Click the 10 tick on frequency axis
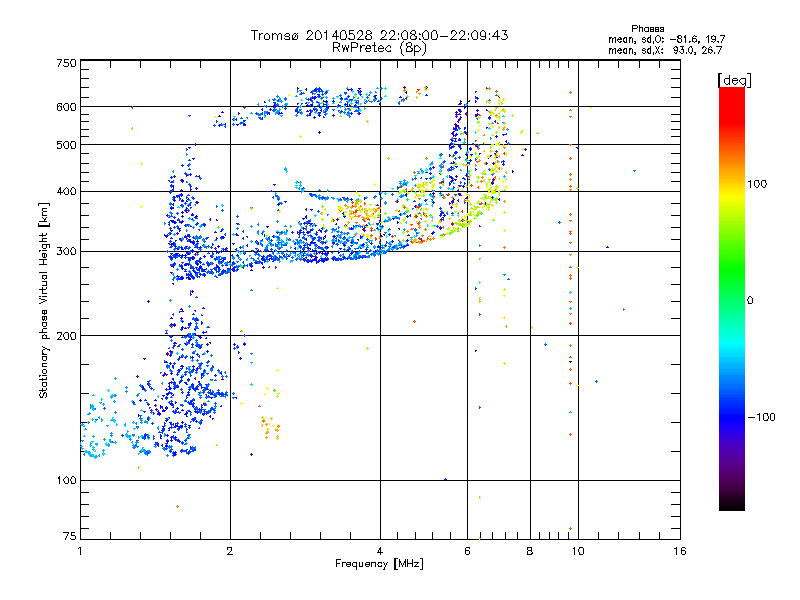This screenshot has width=800, height=600. (x=578, y=551)
